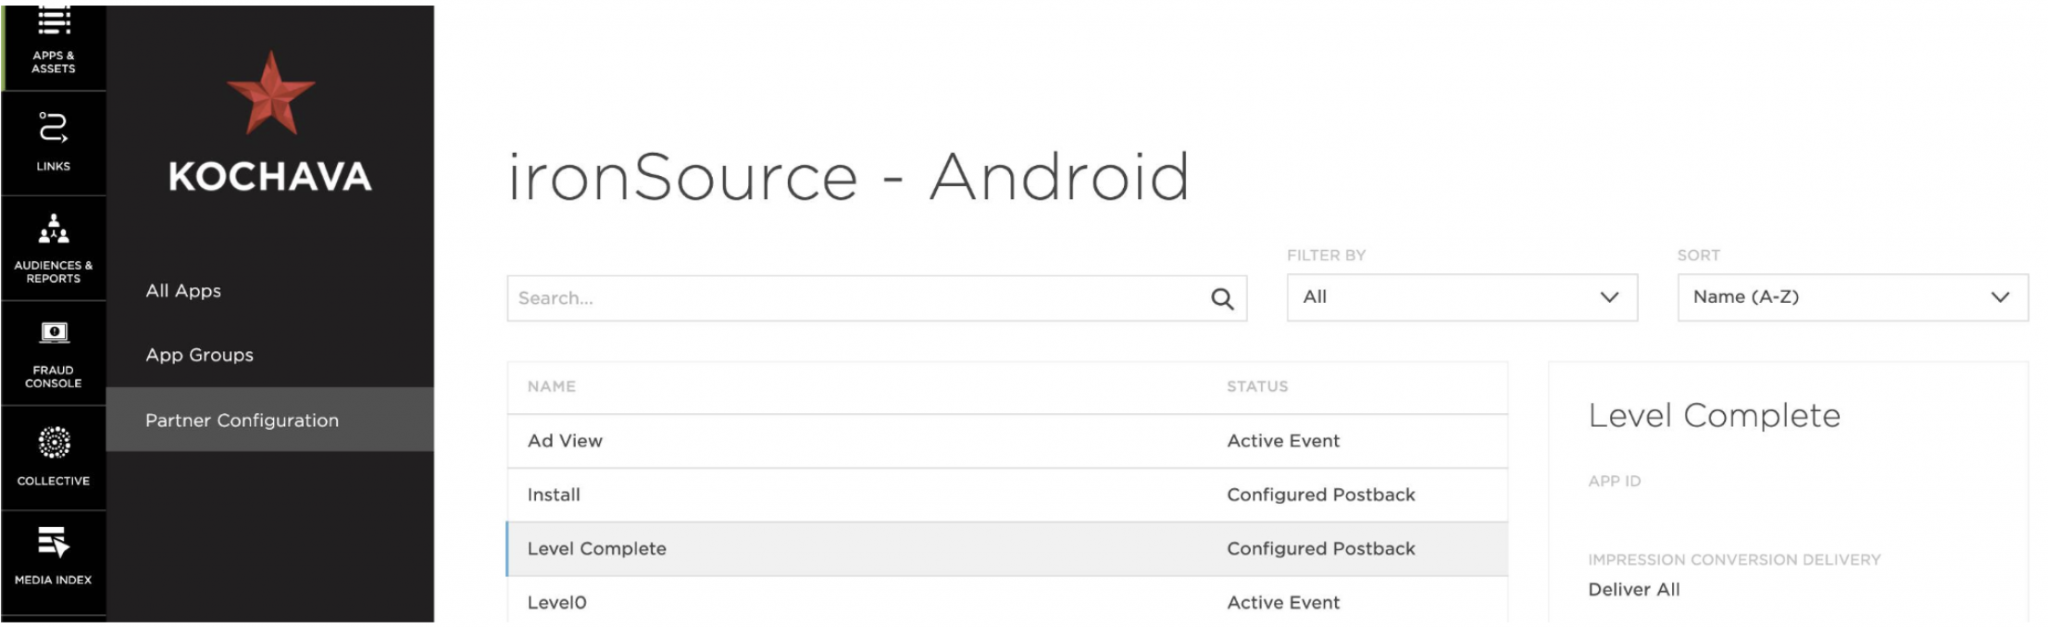Select the Ad View event row
The height and width of the screenshot is (628, 2048).
pyautogui.click(x=1007, y=441)
